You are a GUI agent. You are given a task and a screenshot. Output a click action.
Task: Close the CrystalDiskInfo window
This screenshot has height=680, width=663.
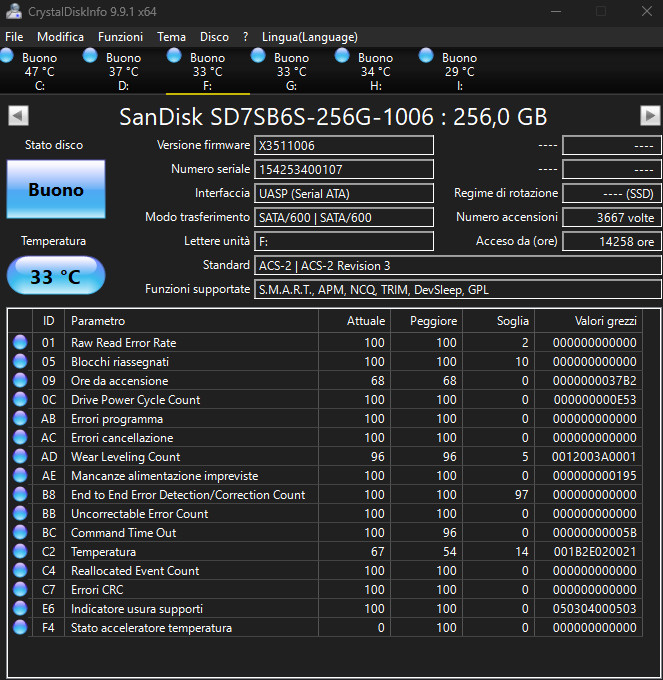click(647, 11)
